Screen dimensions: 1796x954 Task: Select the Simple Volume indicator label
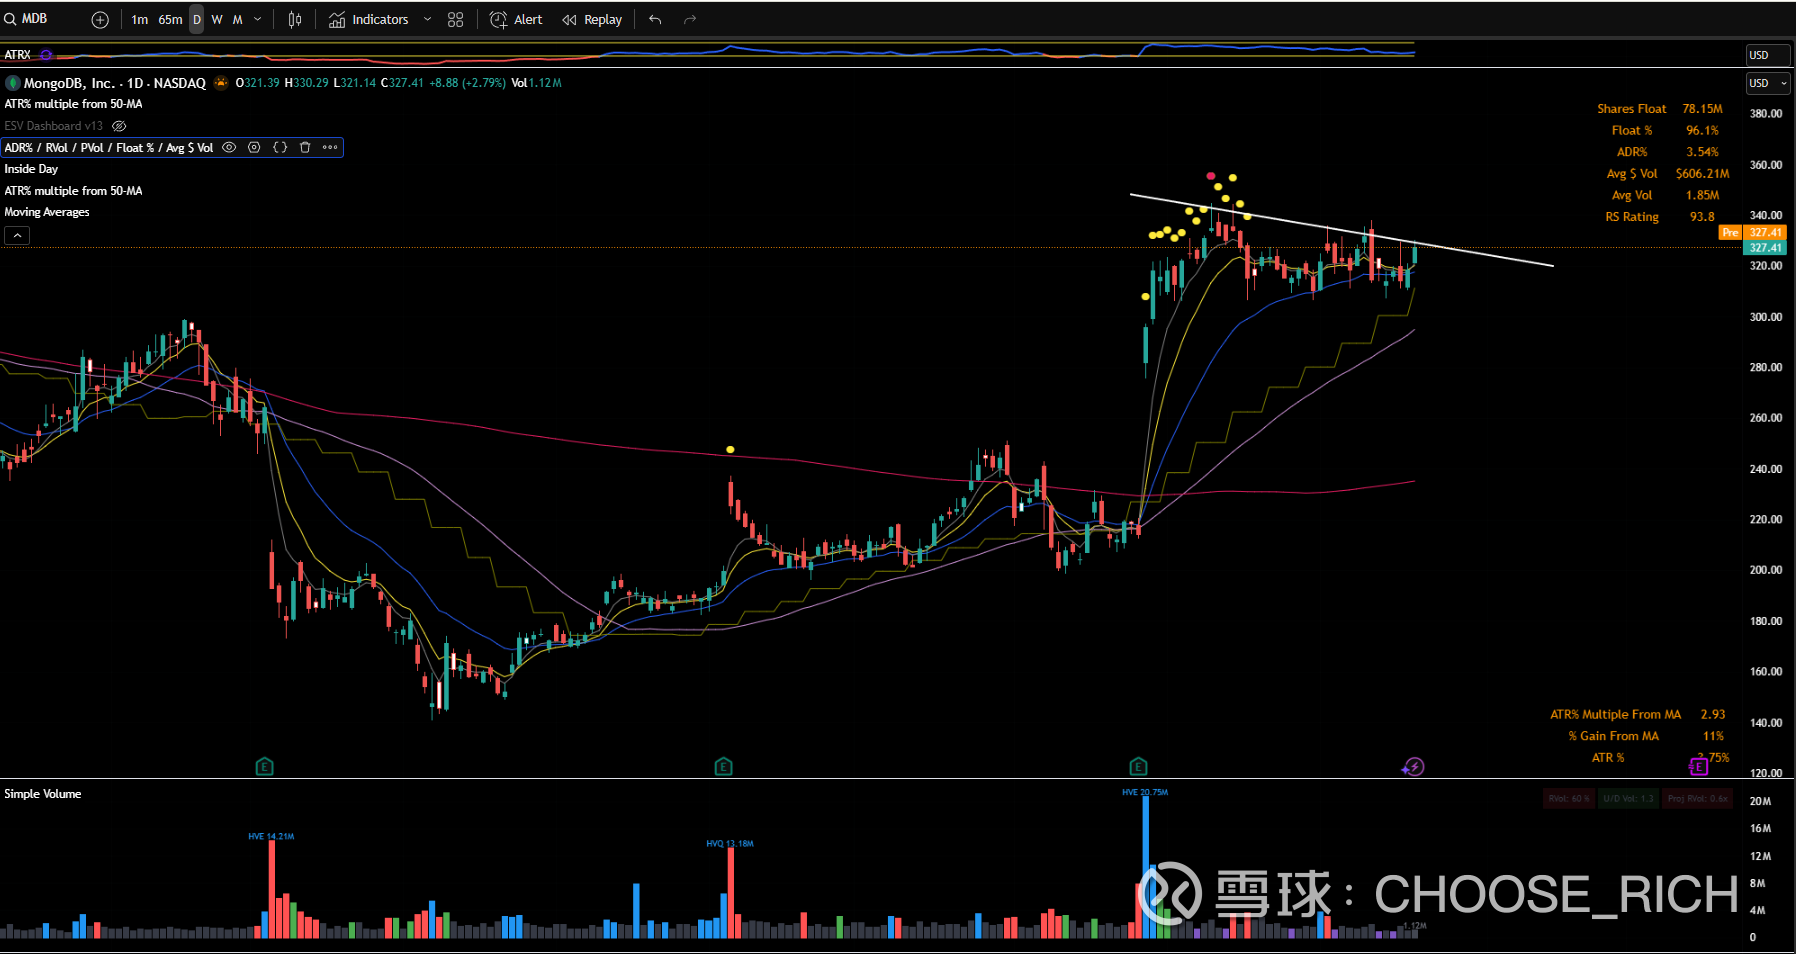[x=43, y=794]
